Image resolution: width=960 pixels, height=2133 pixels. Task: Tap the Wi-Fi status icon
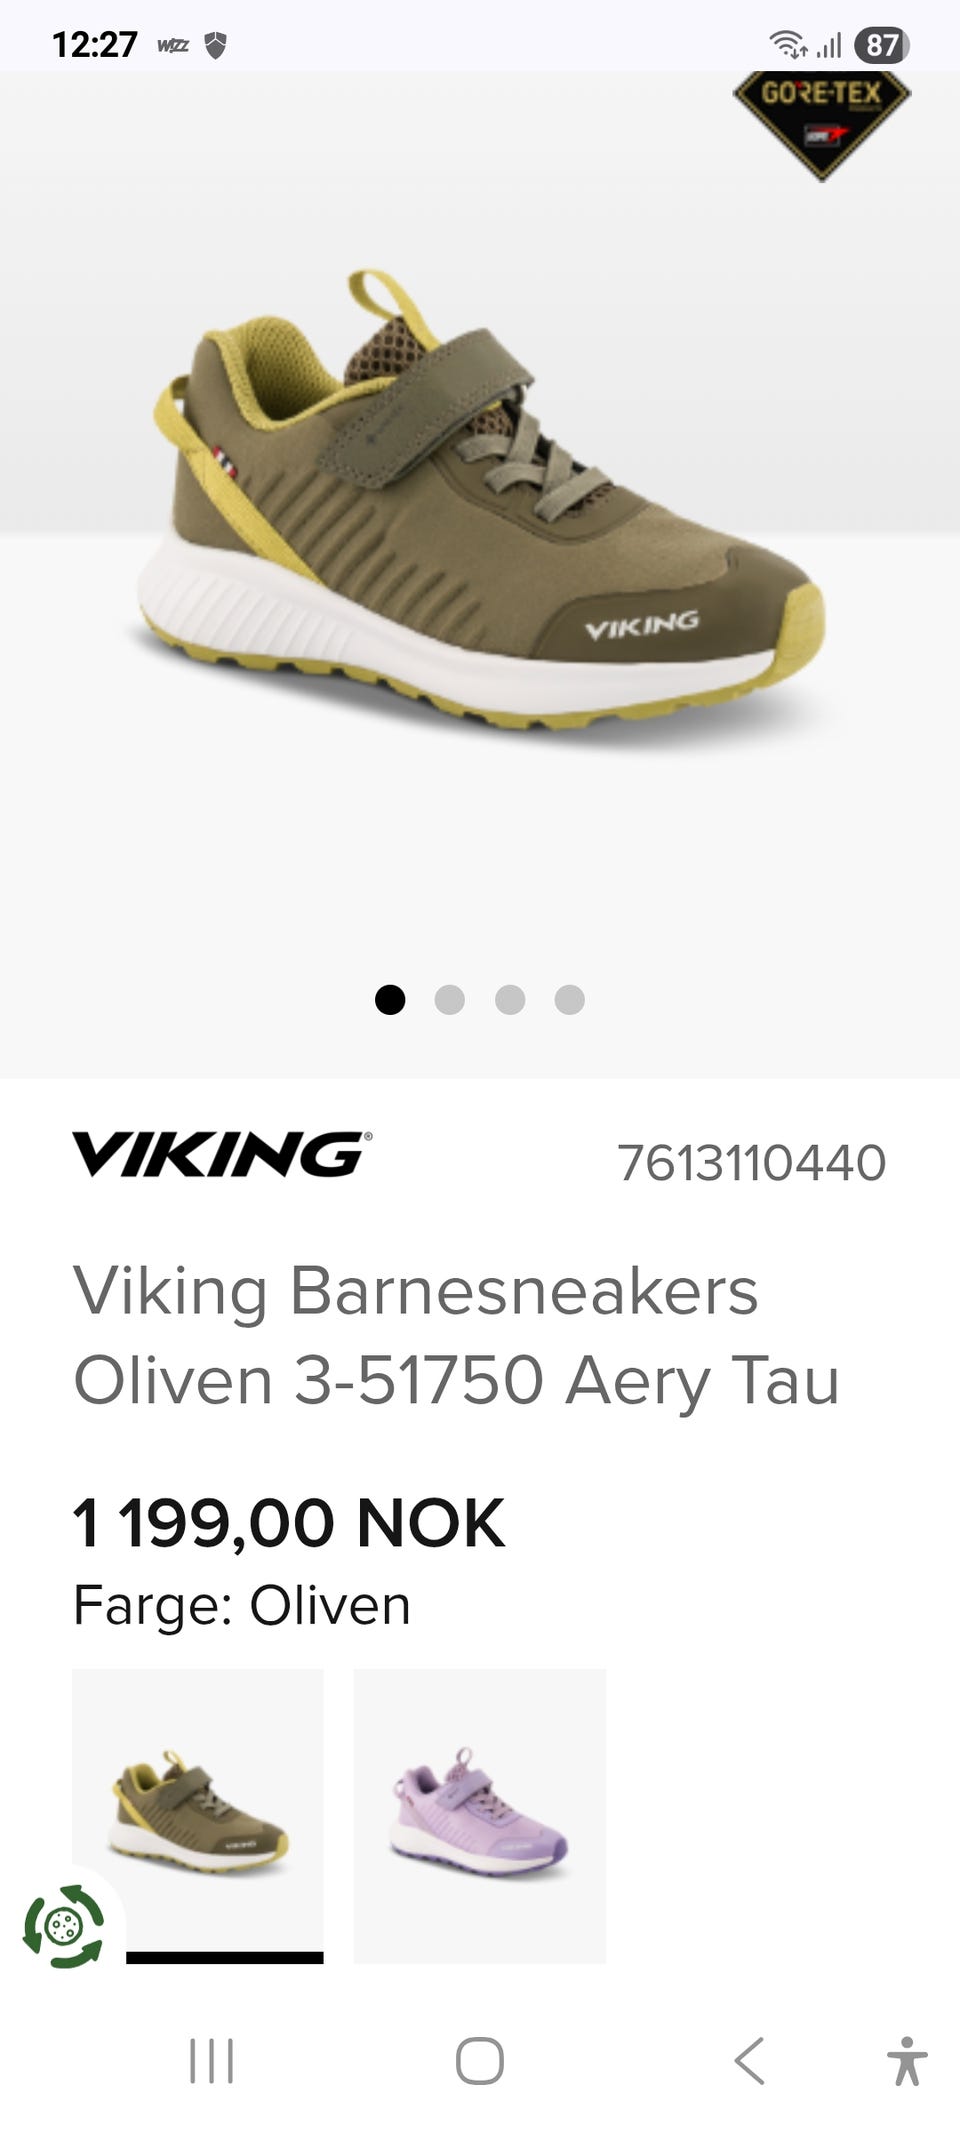click(x=788, y=45)
